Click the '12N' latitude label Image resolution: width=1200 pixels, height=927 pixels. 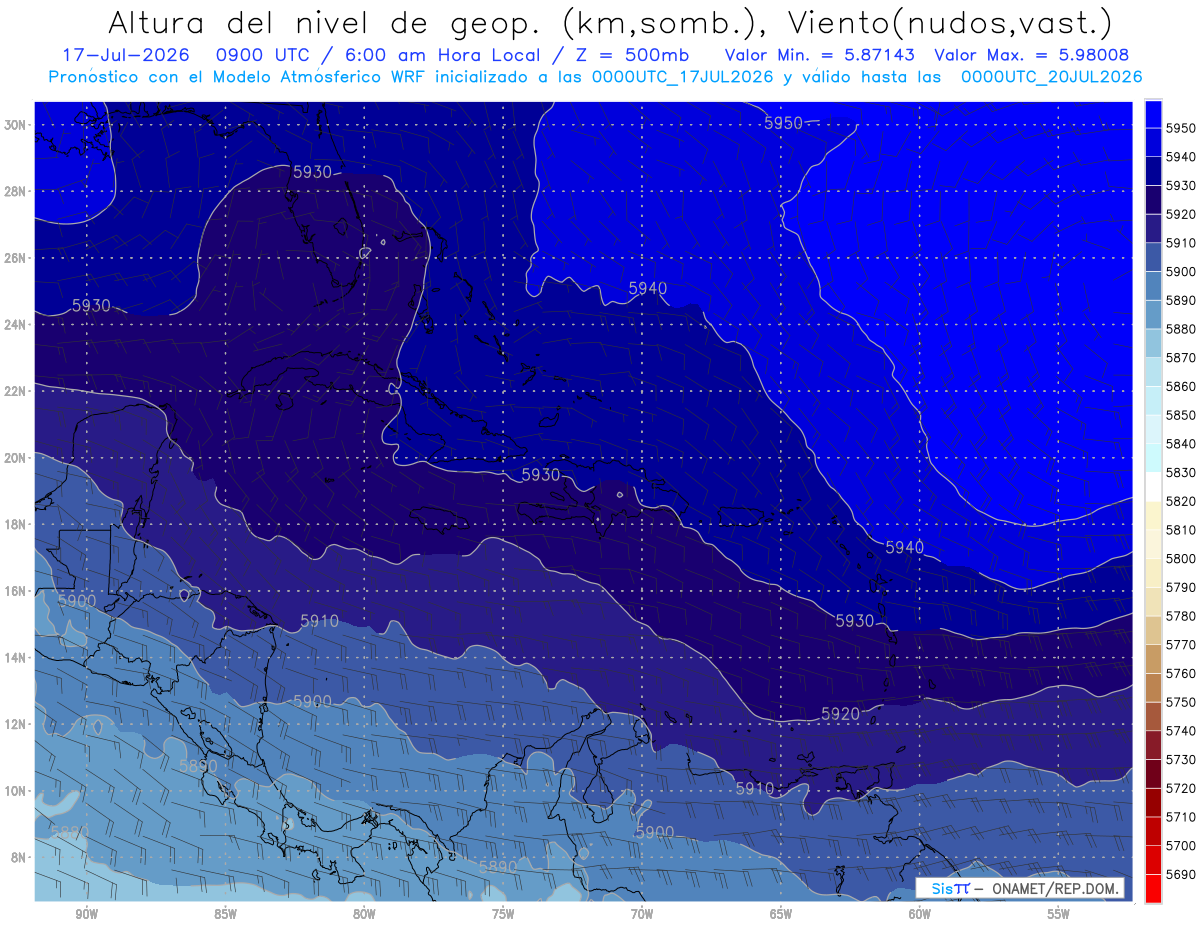pyautogui.click(x=16, y=724)
